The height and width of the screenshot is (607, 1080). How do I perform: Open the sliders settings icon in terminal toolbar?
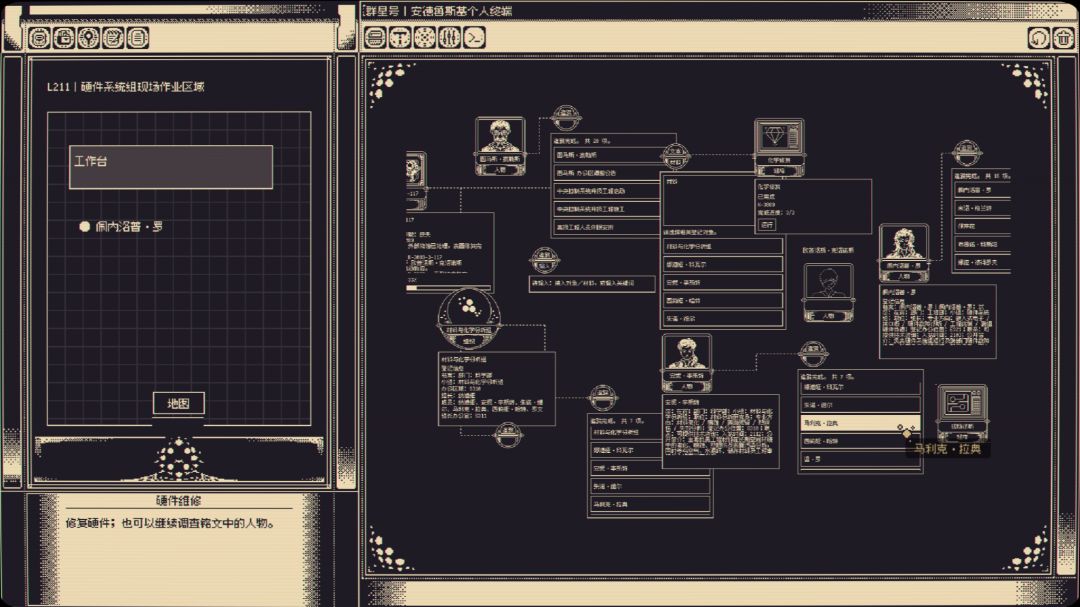pos(450,37)
